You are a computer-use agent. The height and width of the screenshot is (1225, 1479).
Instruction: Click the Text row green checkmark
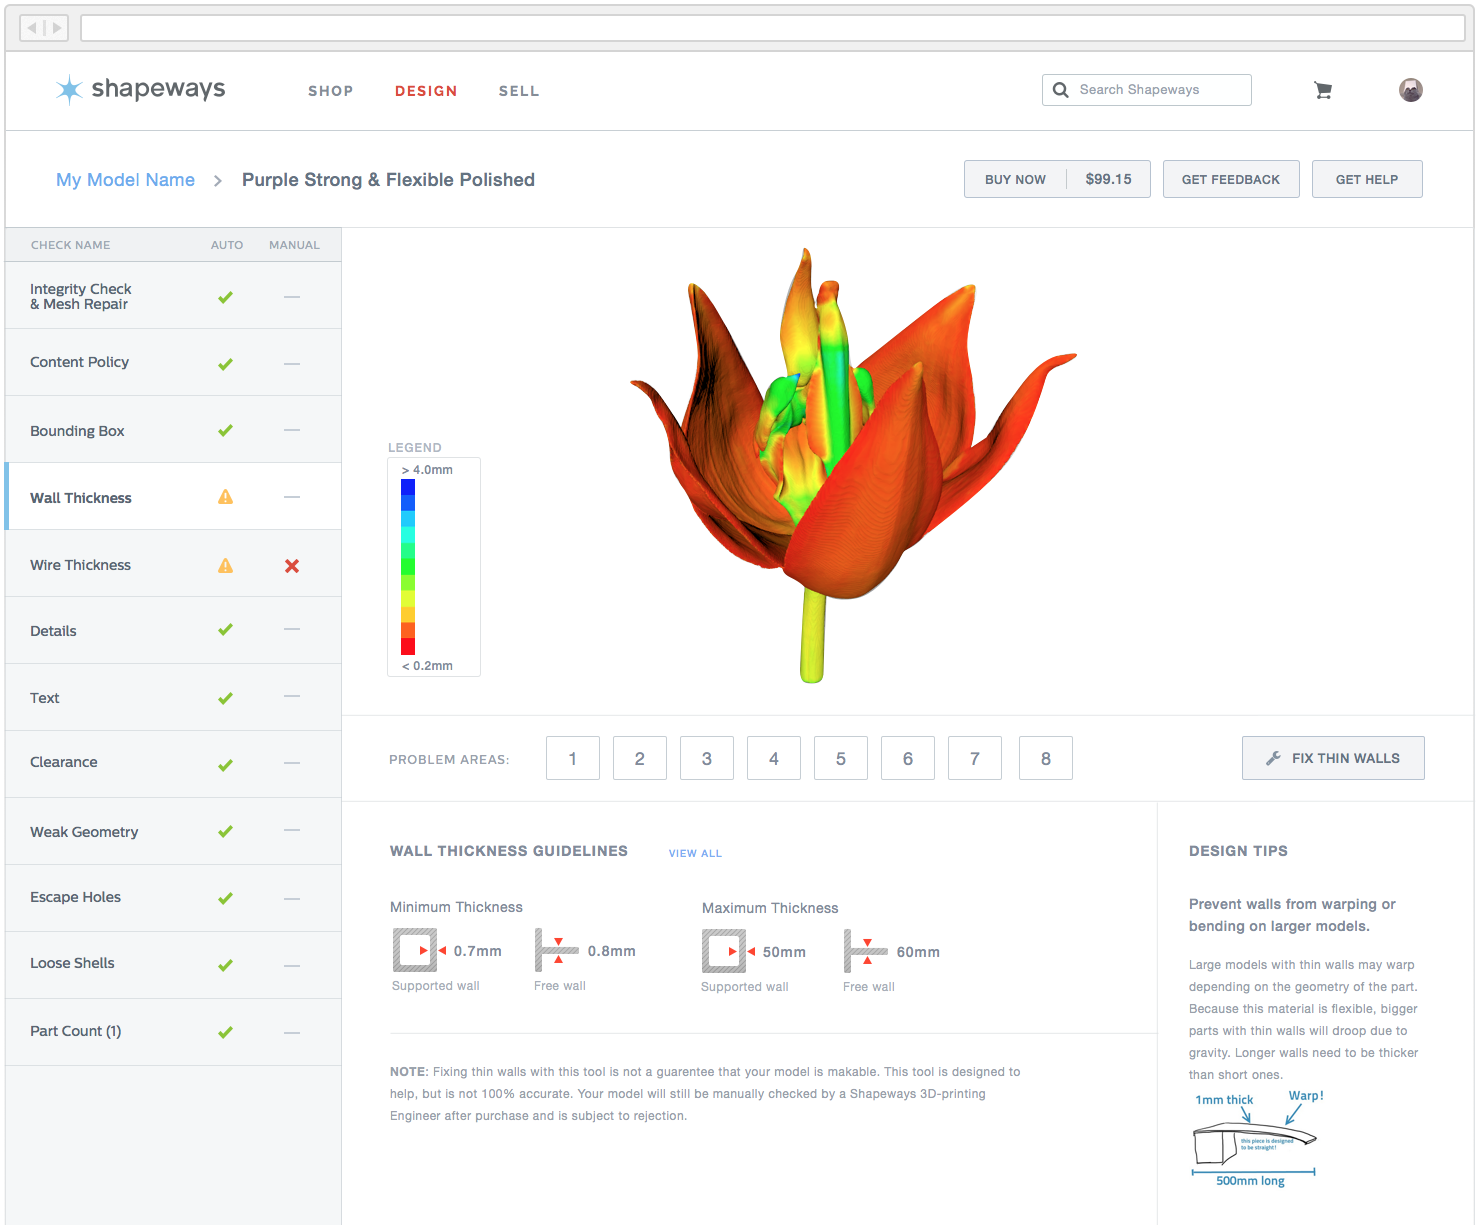click(226, 698)
